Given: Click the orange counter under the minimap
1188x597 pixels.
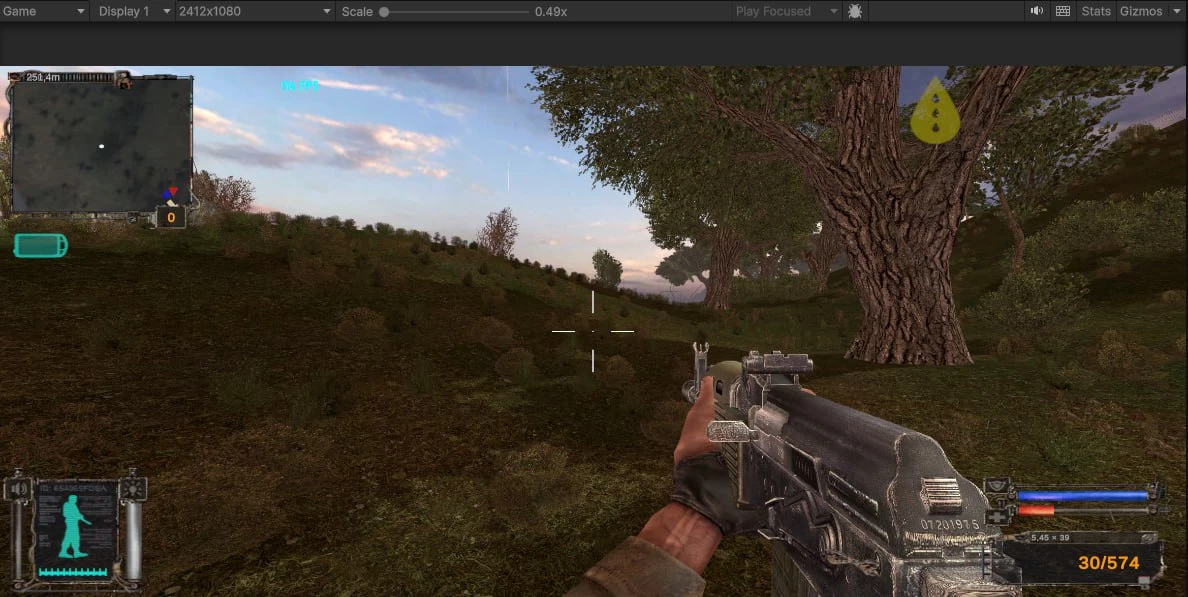Looking at the screenshot, I should [171, 217].
